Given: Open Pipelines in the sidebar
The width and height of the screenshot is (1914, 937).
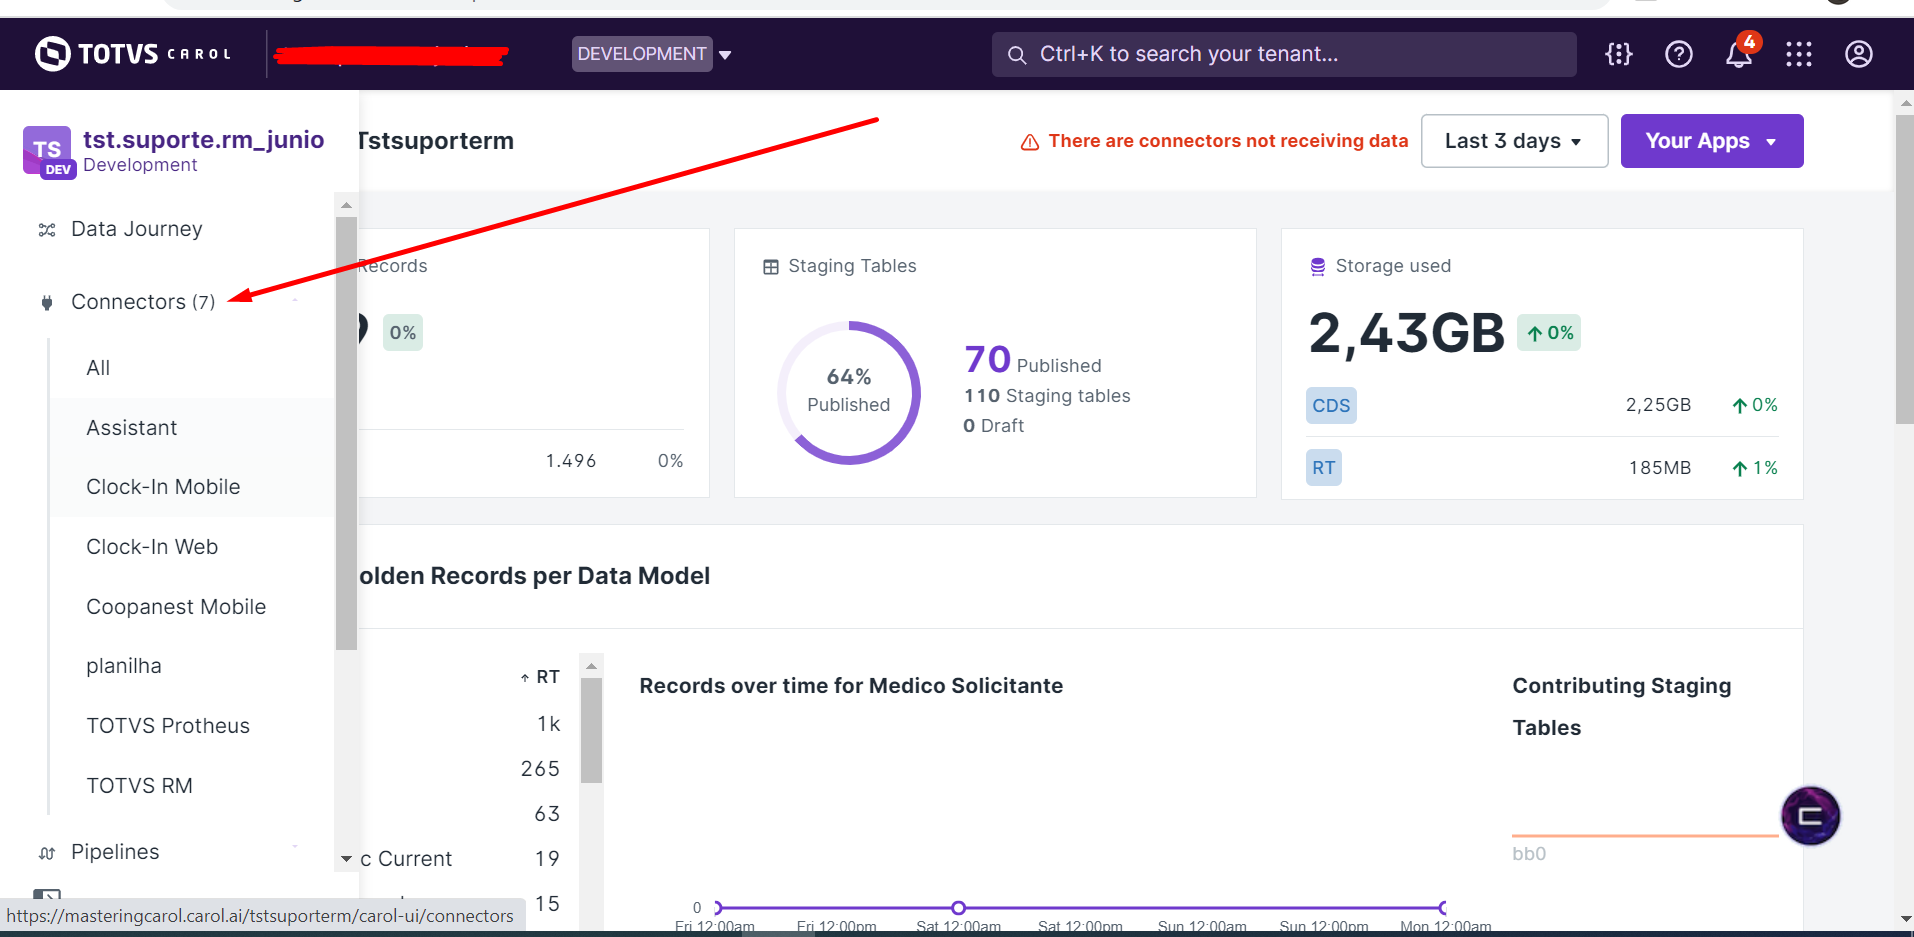Looking at the screenshot, I should (115, 852).
